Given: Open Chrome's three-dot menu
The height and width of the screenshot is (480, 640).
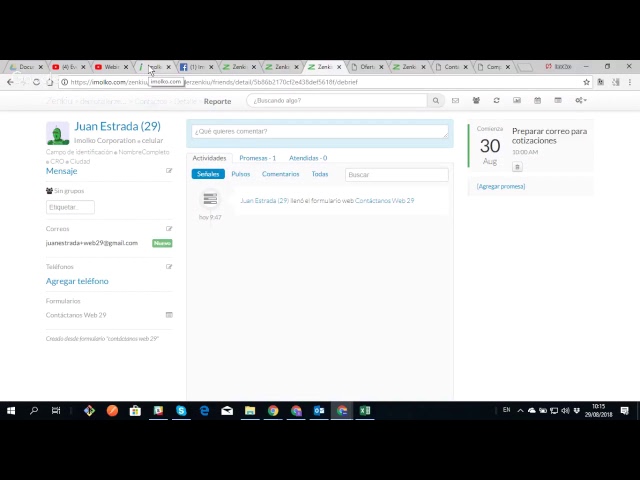Looking at the screenshot, I should (x=630, y=82).
